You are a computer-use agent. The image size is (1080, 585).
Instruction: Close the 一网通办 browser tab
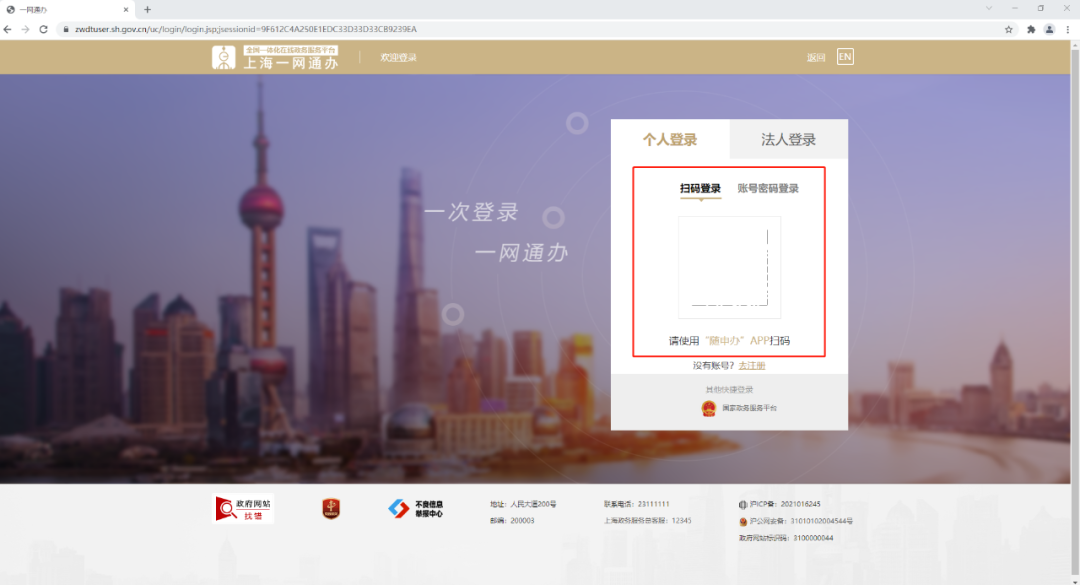pyautogui.click(x=125, y=10)
